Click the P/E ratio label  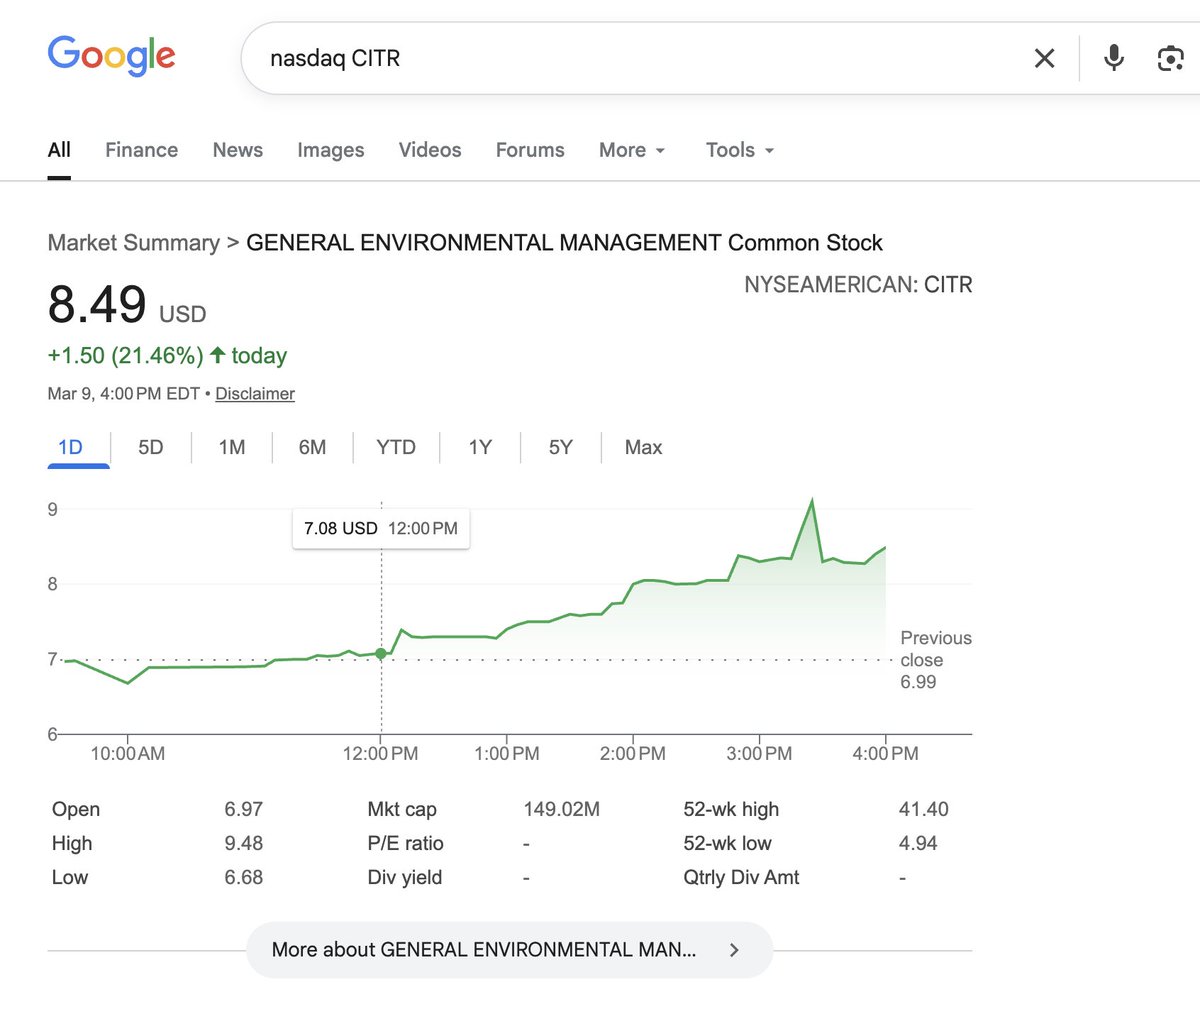(405, 843)
